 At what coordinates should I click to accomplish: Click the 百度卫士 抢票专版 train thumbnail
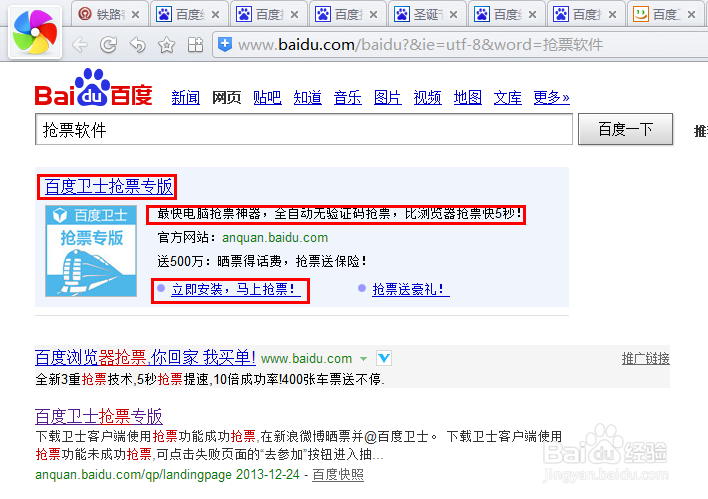coord(91,251)
